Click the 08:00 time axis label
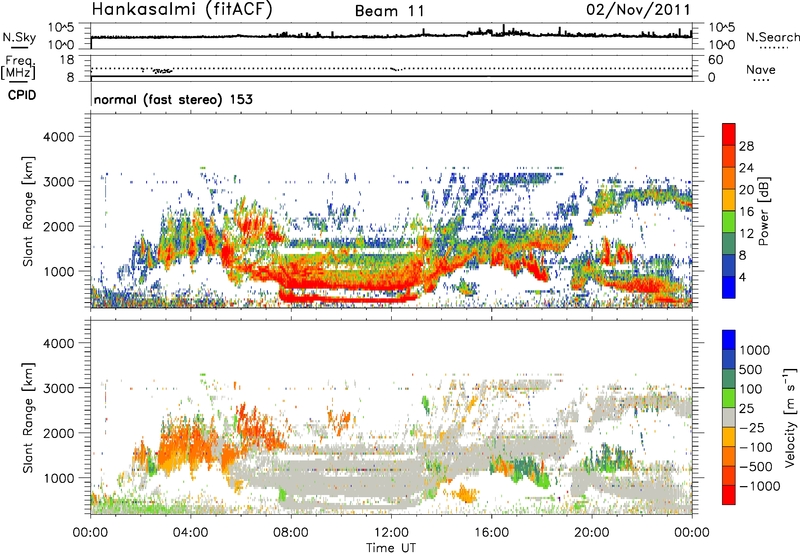 291,533
